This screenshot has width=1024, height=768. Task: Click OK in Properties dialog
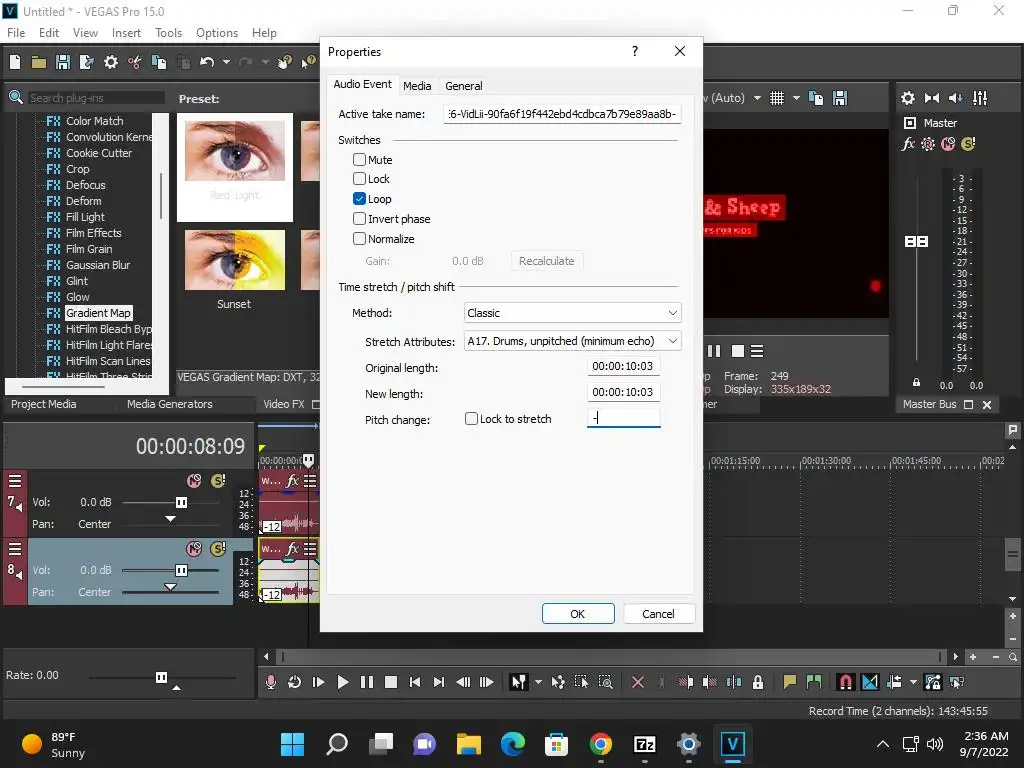coord(578,614)
